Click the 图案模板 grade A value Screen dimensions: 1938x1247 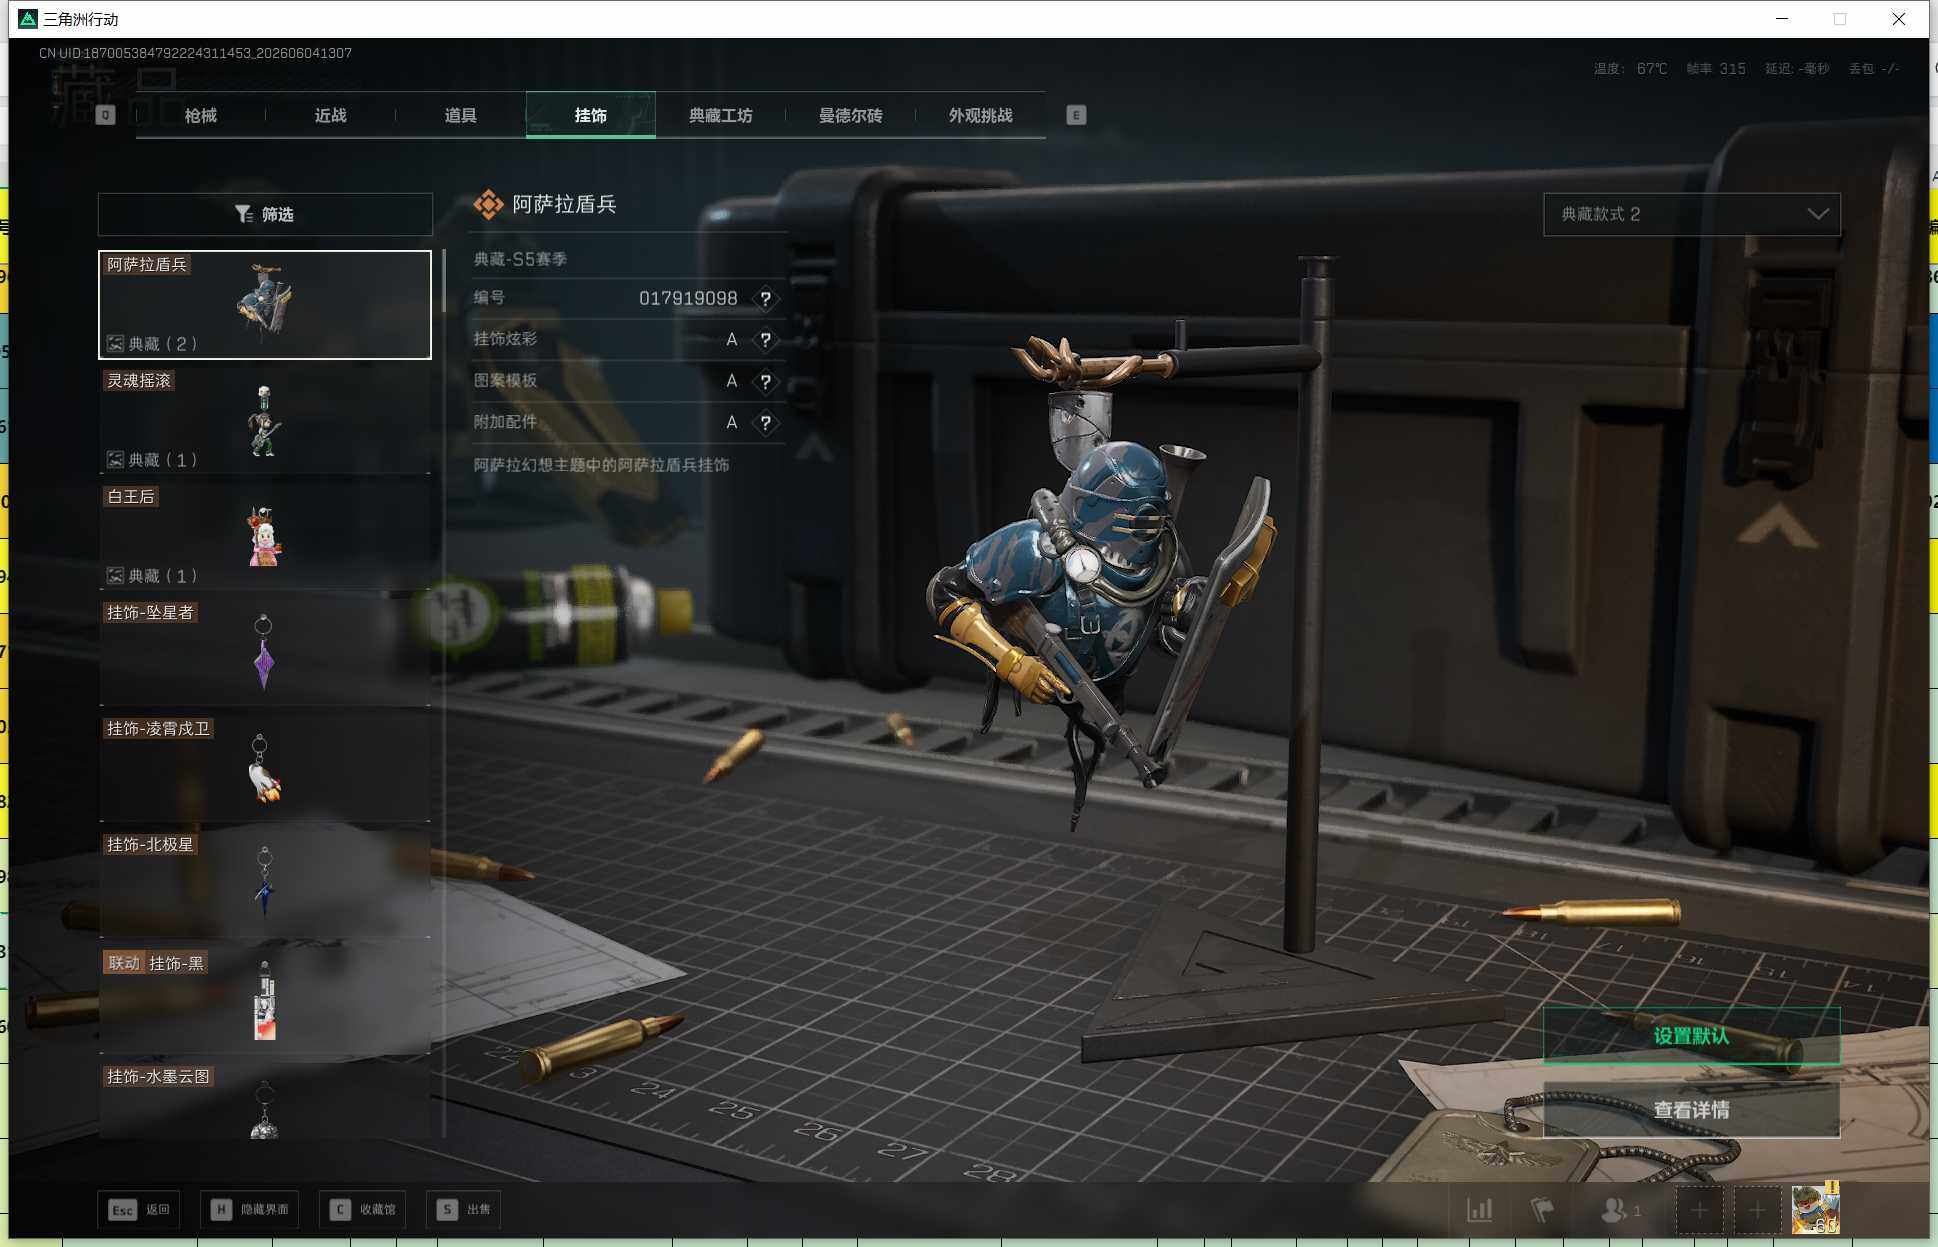[x=732, y=381]
